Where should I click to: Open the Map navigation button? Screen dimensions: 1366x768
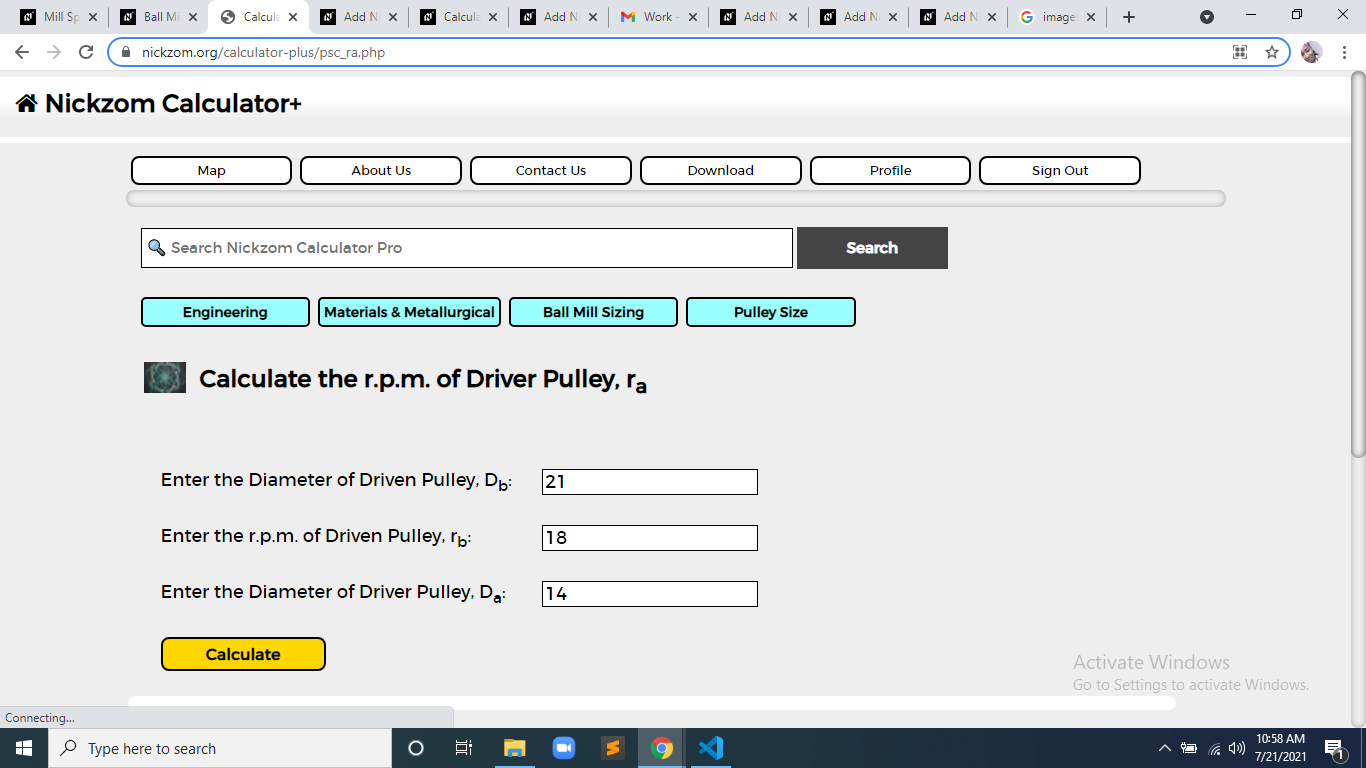[211, 170]
